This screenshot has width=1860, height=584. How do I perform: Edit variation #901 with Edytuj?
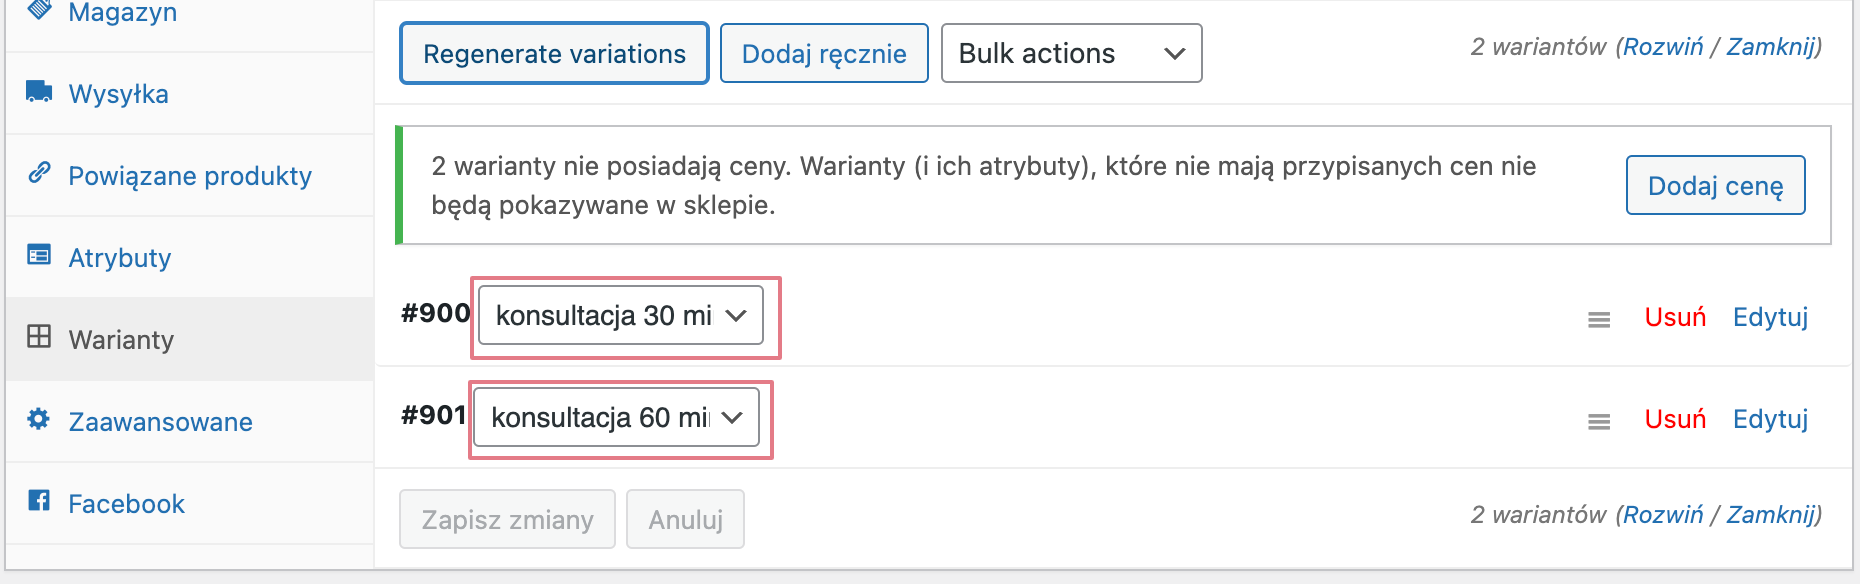click(x=1770, y=419)
